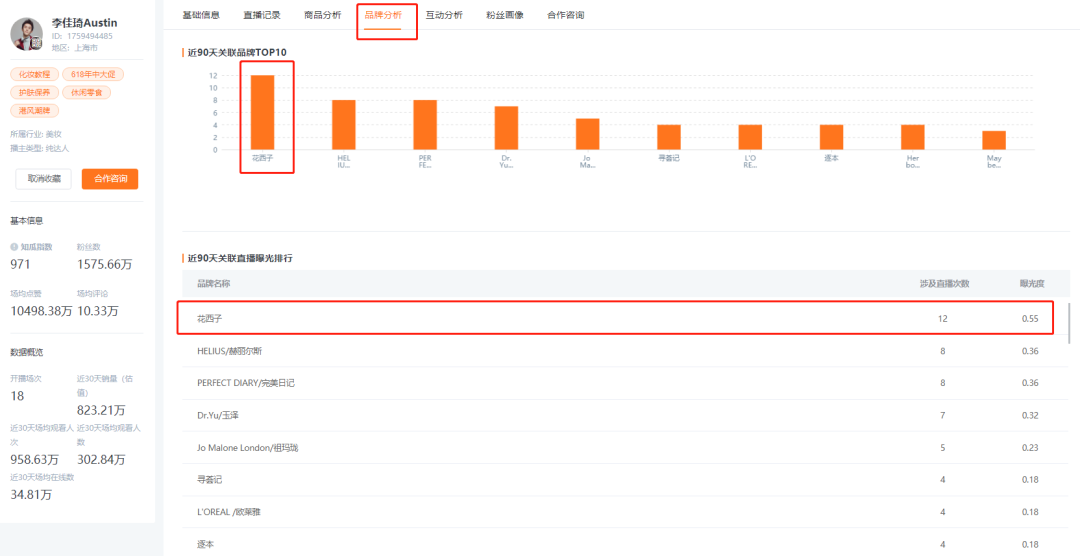The width and height of the screenshot is (1080, 556).
Task: Click 花西子 in the brand table
Action: [209, 319]
